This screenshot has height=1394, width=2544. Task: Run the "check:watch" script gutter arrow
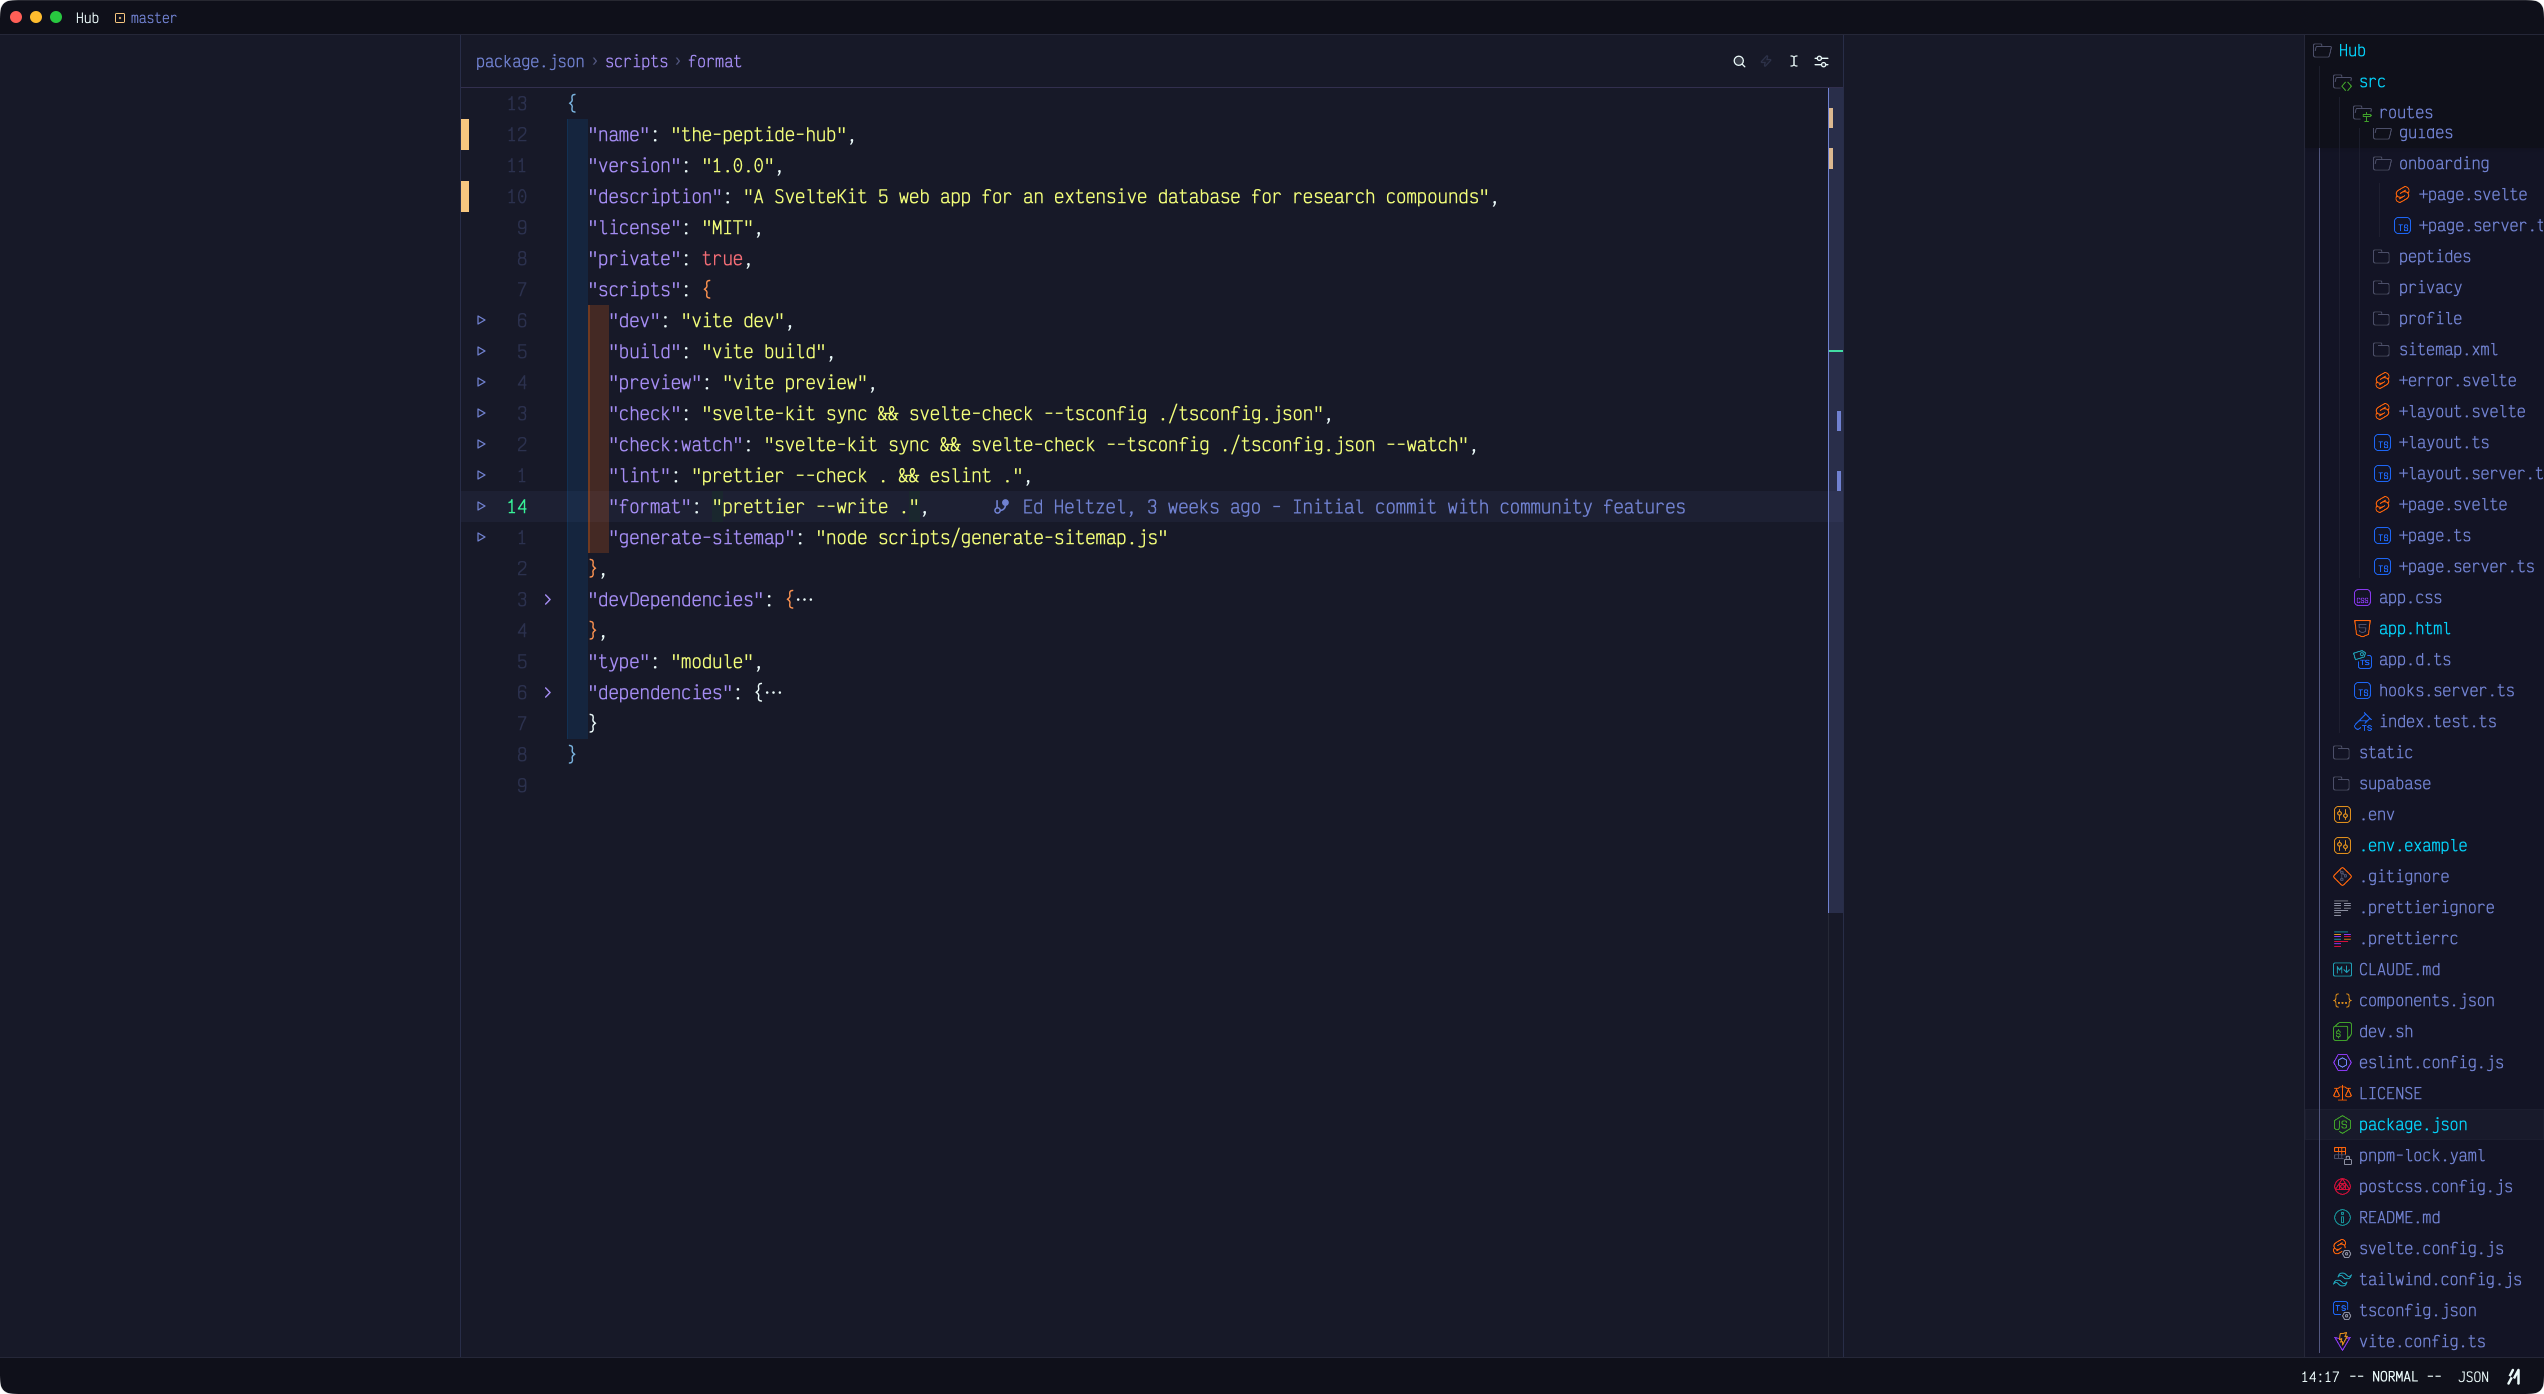(x=481, y=444)
